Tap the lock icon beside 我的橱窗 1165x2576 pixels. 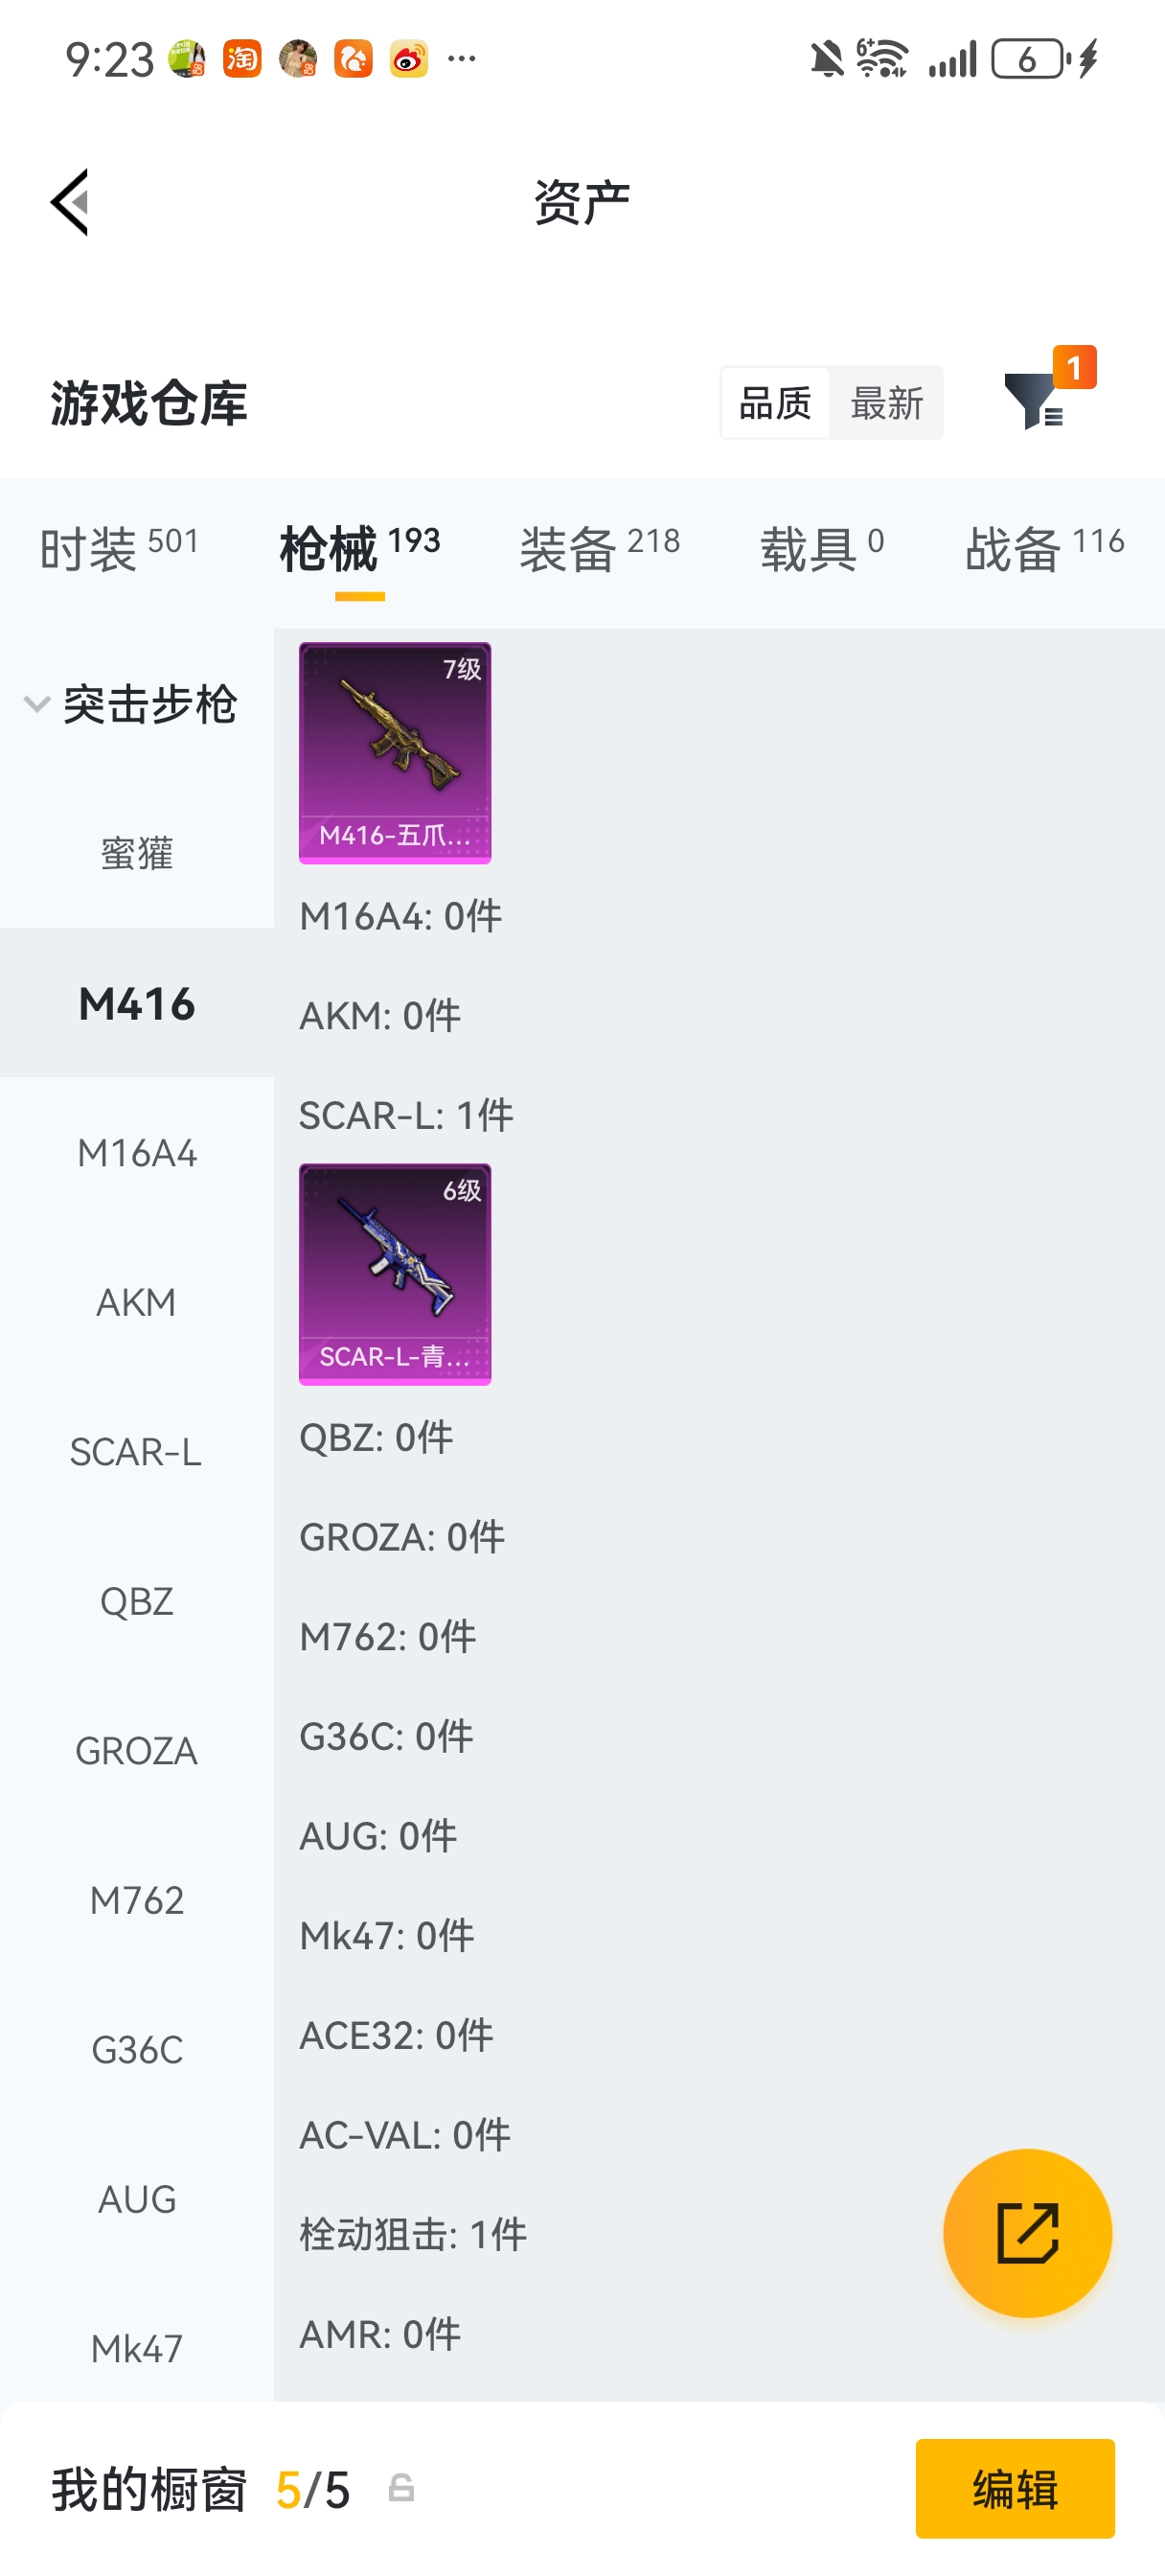(x=401, y=2488)
